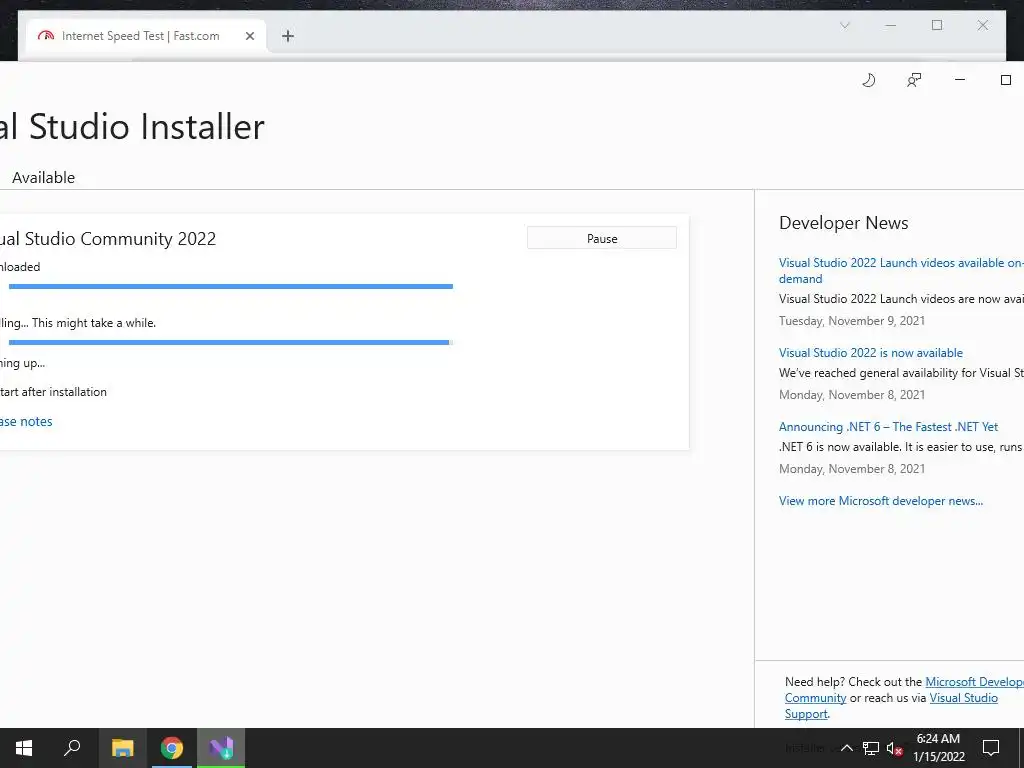Open Visual Studio Support link
Screen dimensions: 1024x768
pyautogui.click(x=963, y=698)
